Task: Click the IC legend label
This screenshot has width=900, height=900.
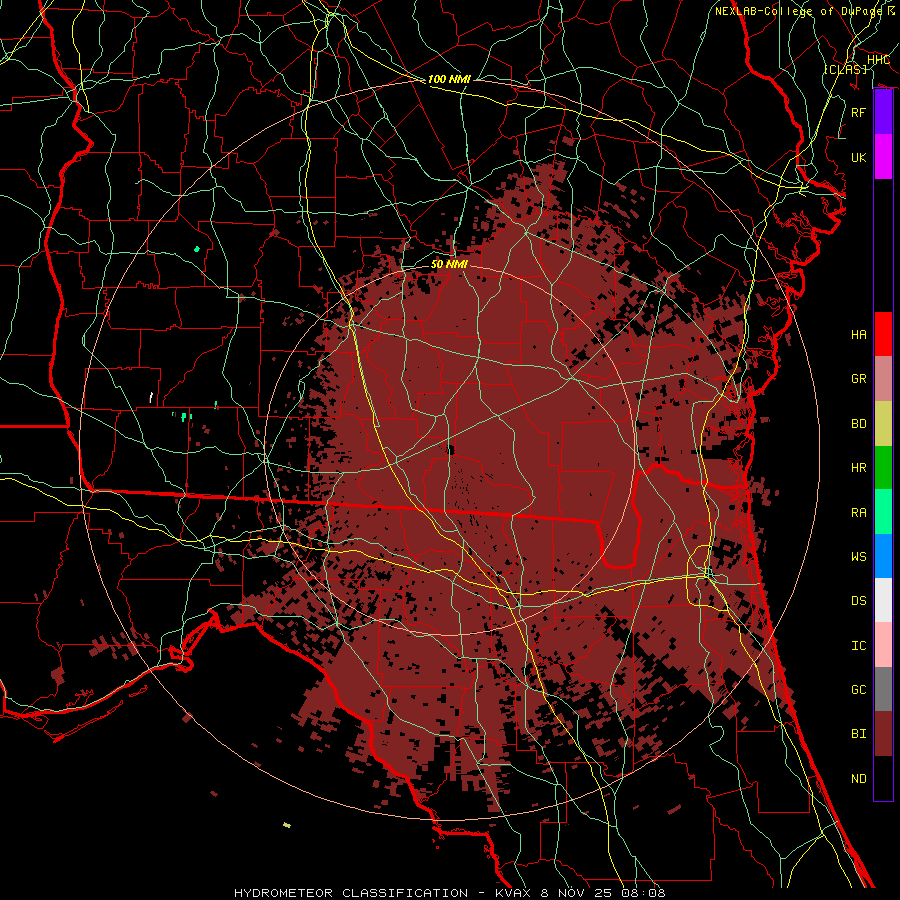Action: [x=859, y=645]
